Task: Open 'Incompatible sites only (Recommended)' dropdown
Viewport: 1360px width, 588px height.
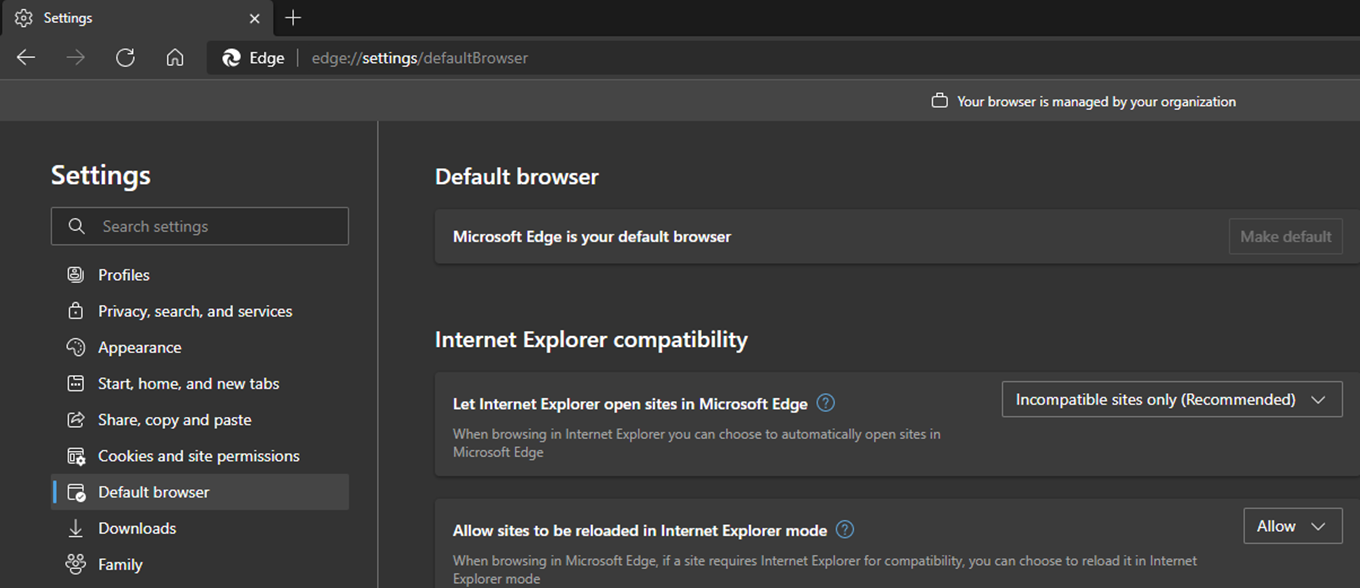Action: (x=1172, y=399)
